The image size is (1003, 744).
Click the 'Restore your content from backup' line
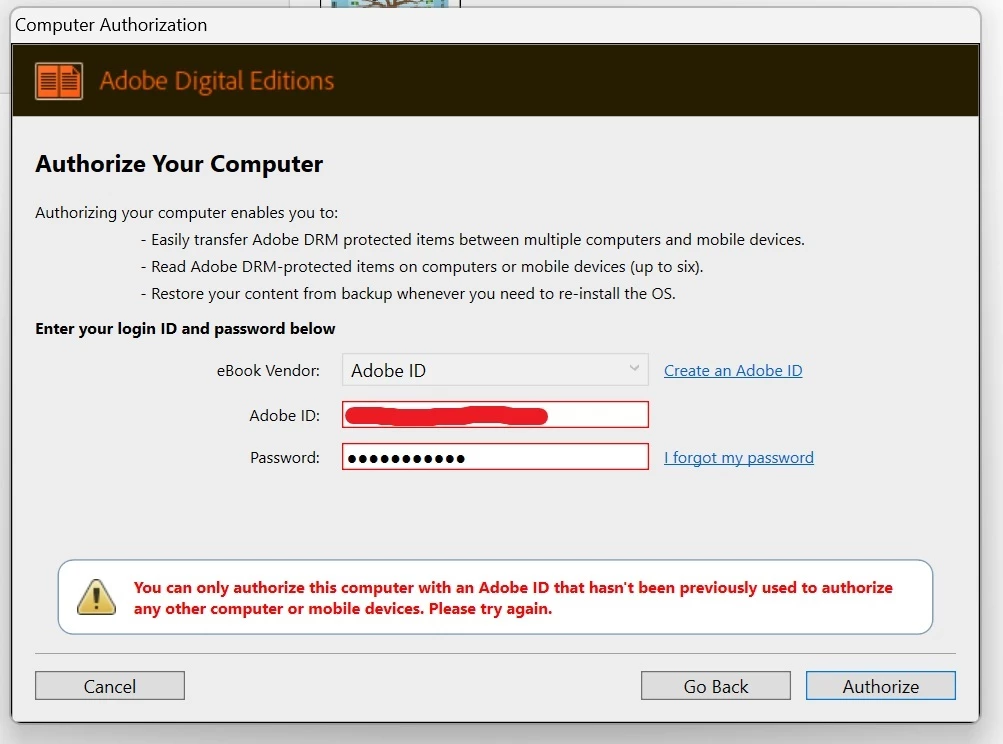click(408, 294)
